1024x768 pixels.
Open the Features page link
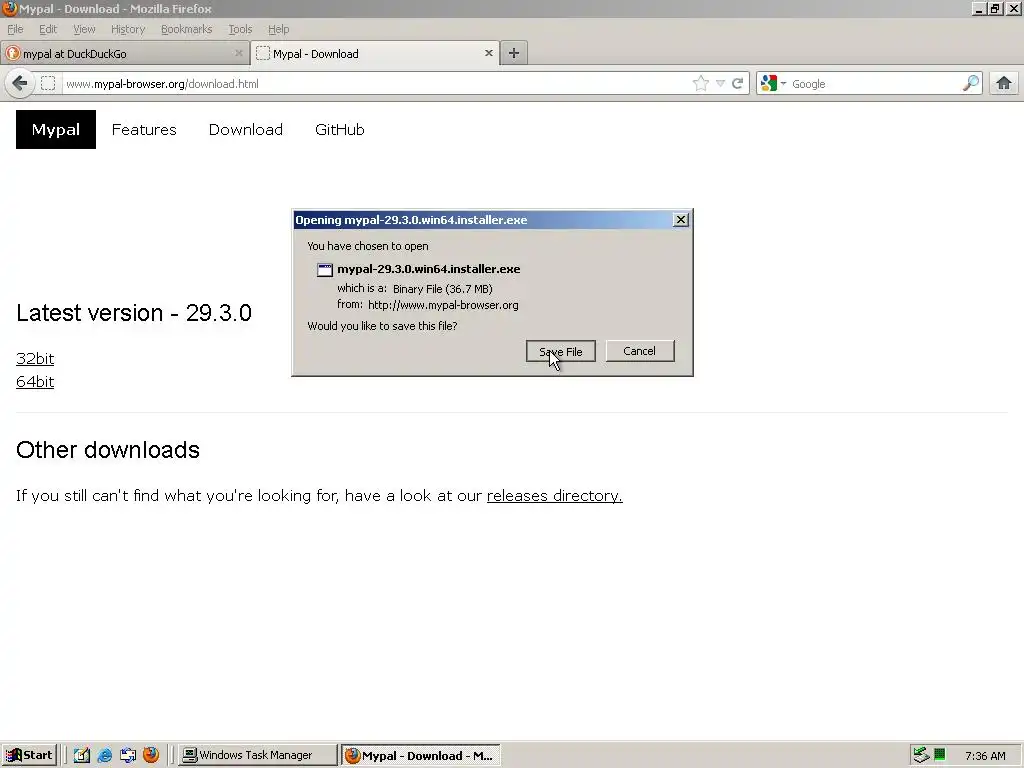tap(144, 129)
